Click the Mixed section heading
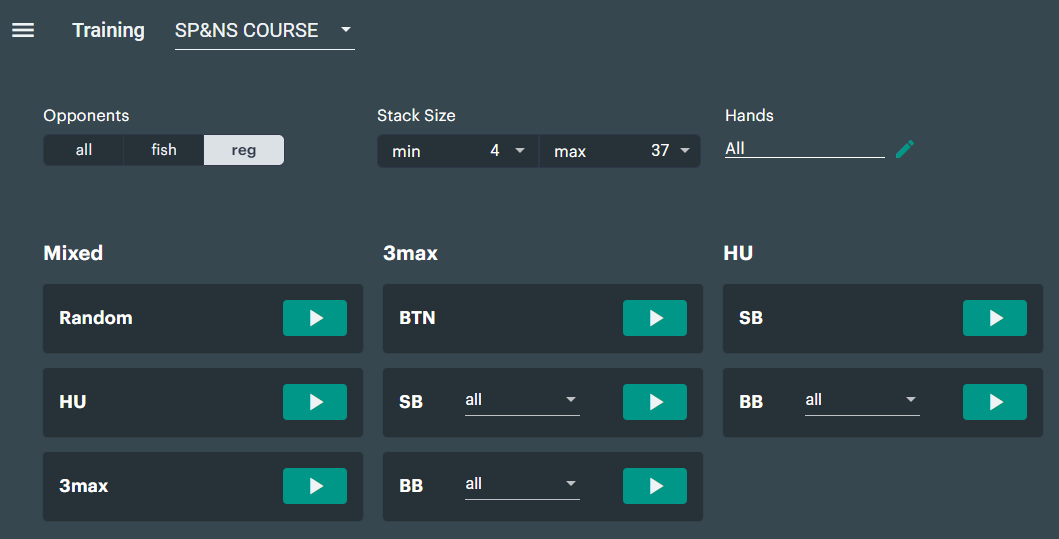Image resolution: width=1059 pixels, height=539 pixels. pyautogui.click(x=73, y=253)
